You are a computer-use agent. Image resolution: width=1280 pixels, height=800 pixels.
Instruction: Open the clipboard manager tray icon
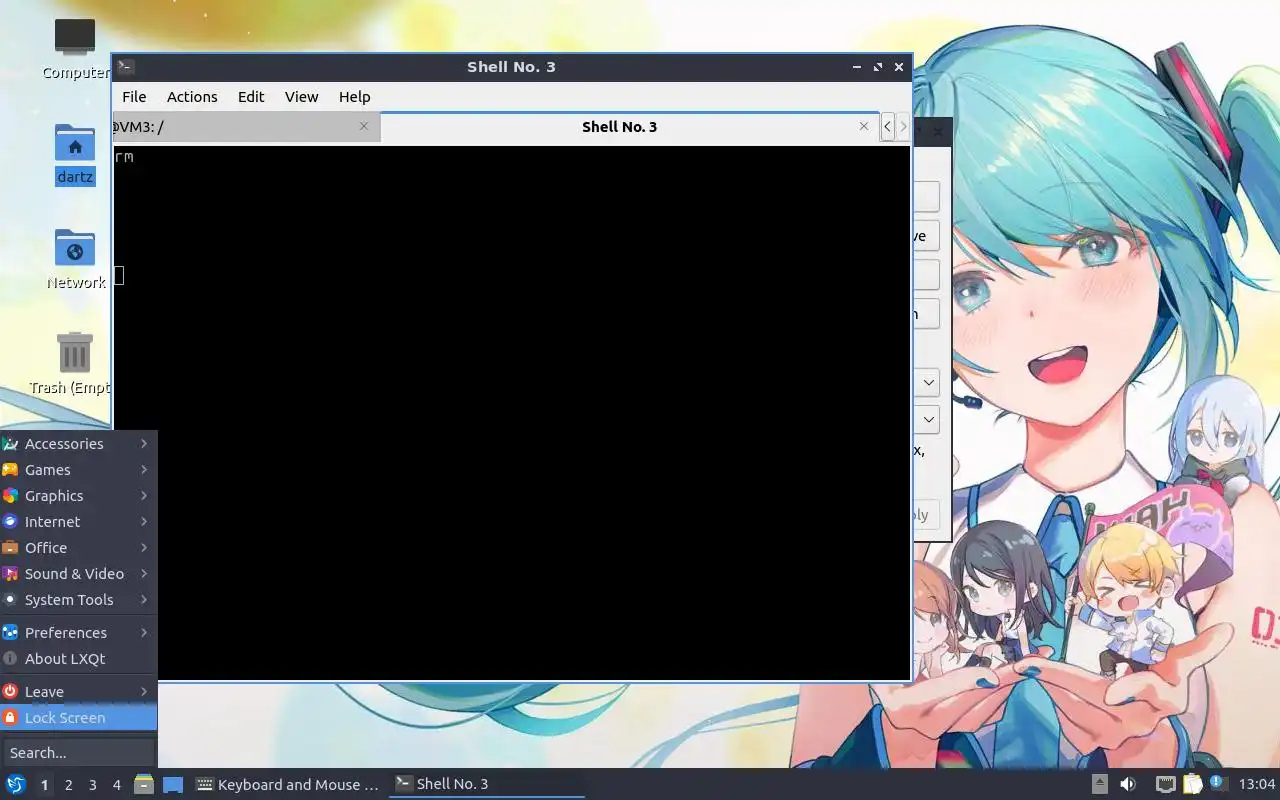pos(1192,784)
